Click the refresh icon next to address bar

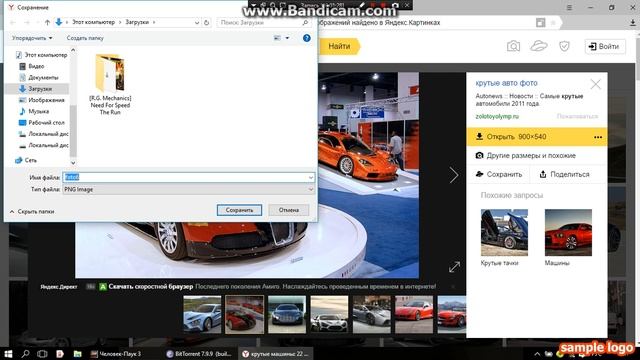tap(207, 22)
